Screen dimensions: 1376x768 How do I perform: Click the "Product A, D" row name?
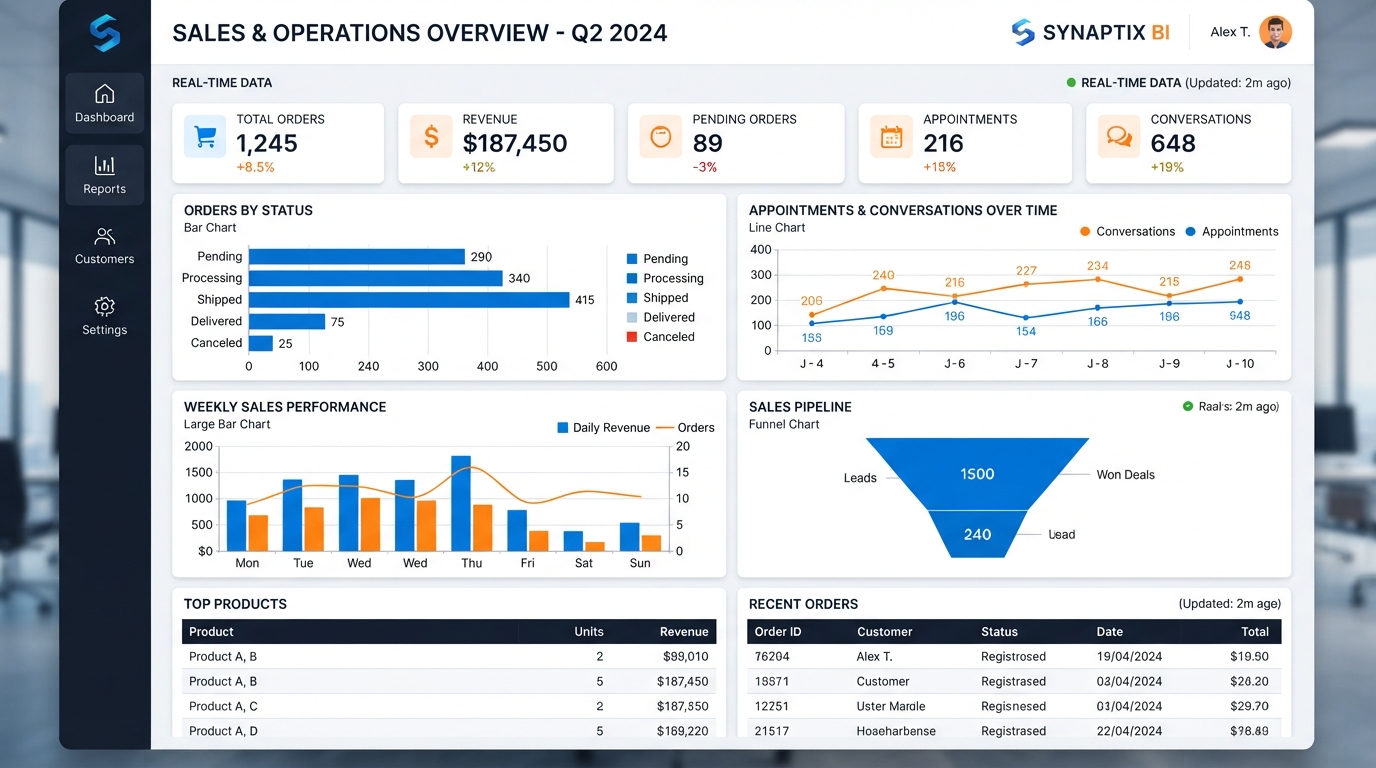click(223, 731)
